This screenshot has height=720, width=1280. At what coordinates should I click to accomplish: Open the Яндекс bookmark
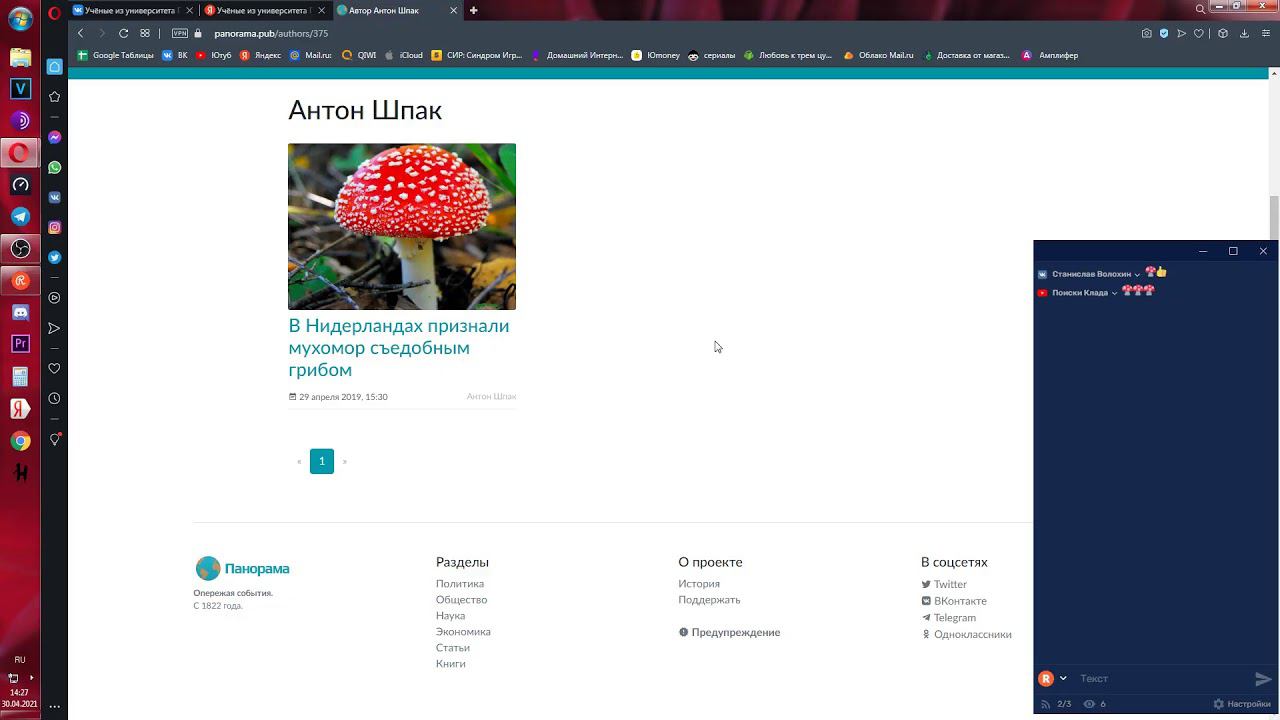tap(260, 55)
